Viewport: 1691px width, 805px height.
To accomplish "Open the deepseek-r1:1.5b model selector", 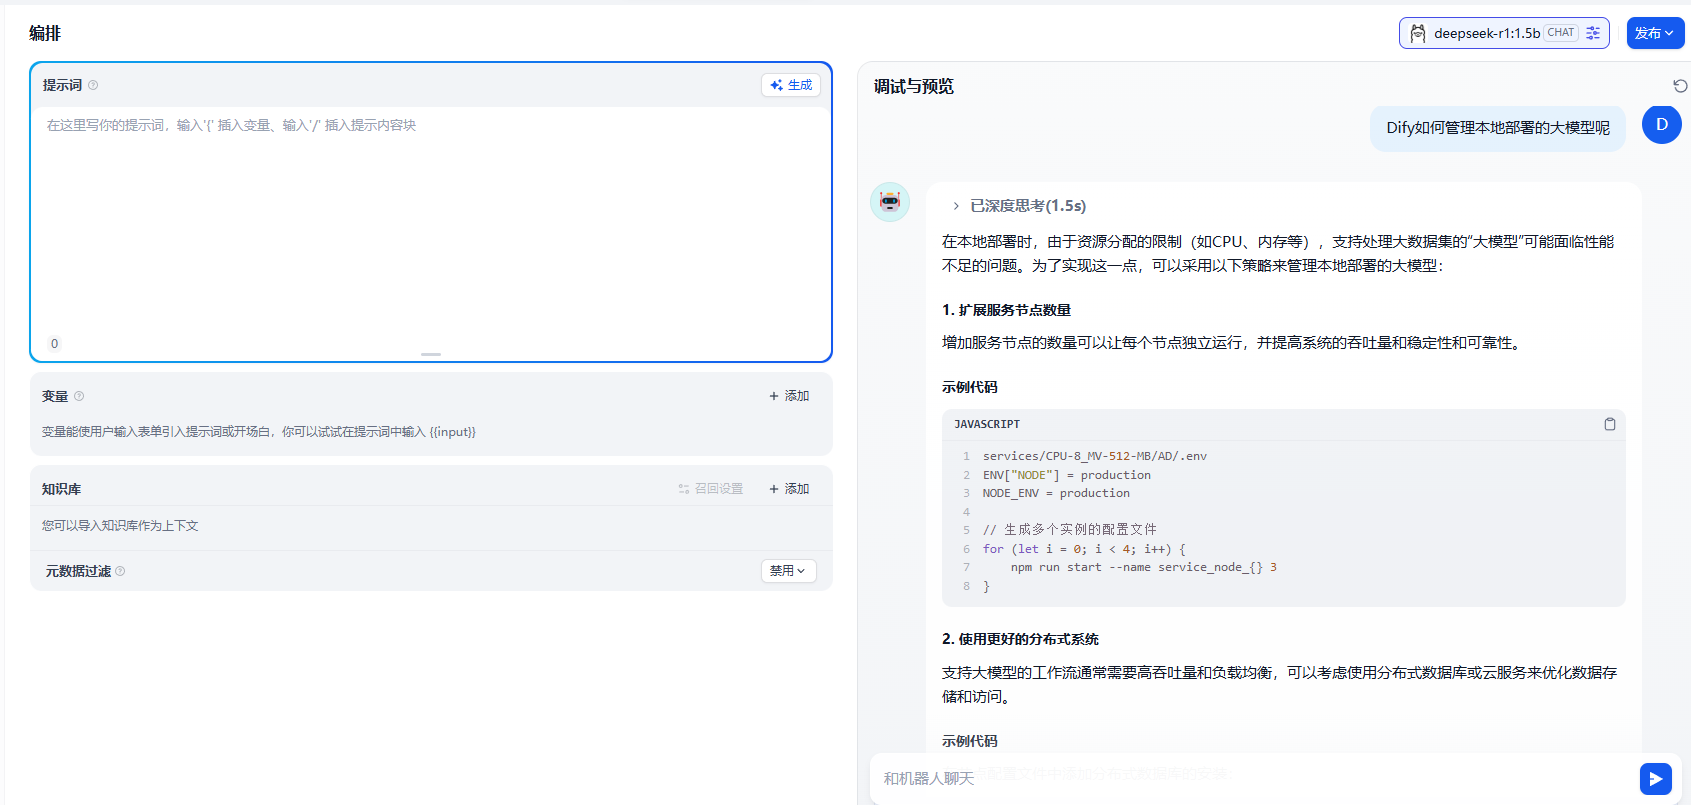I will click(x=1486, y=33).
